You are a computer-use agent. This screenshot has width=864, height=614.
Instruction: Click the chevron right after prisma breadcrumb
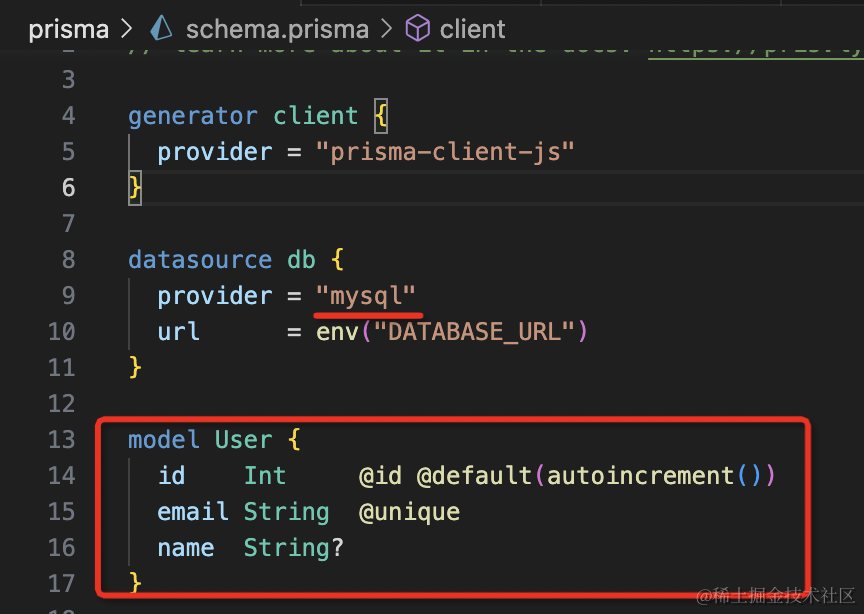(x=126, y=29)
